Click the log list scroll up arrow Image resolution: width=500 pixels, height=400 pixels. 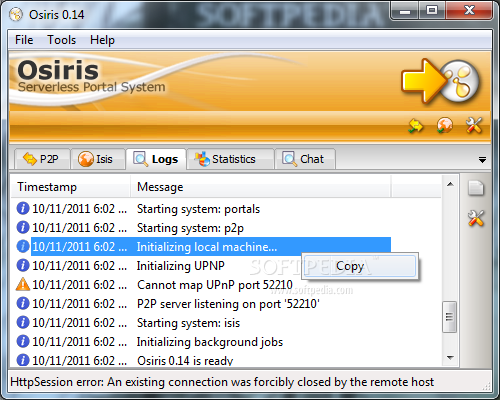(450, 184)
